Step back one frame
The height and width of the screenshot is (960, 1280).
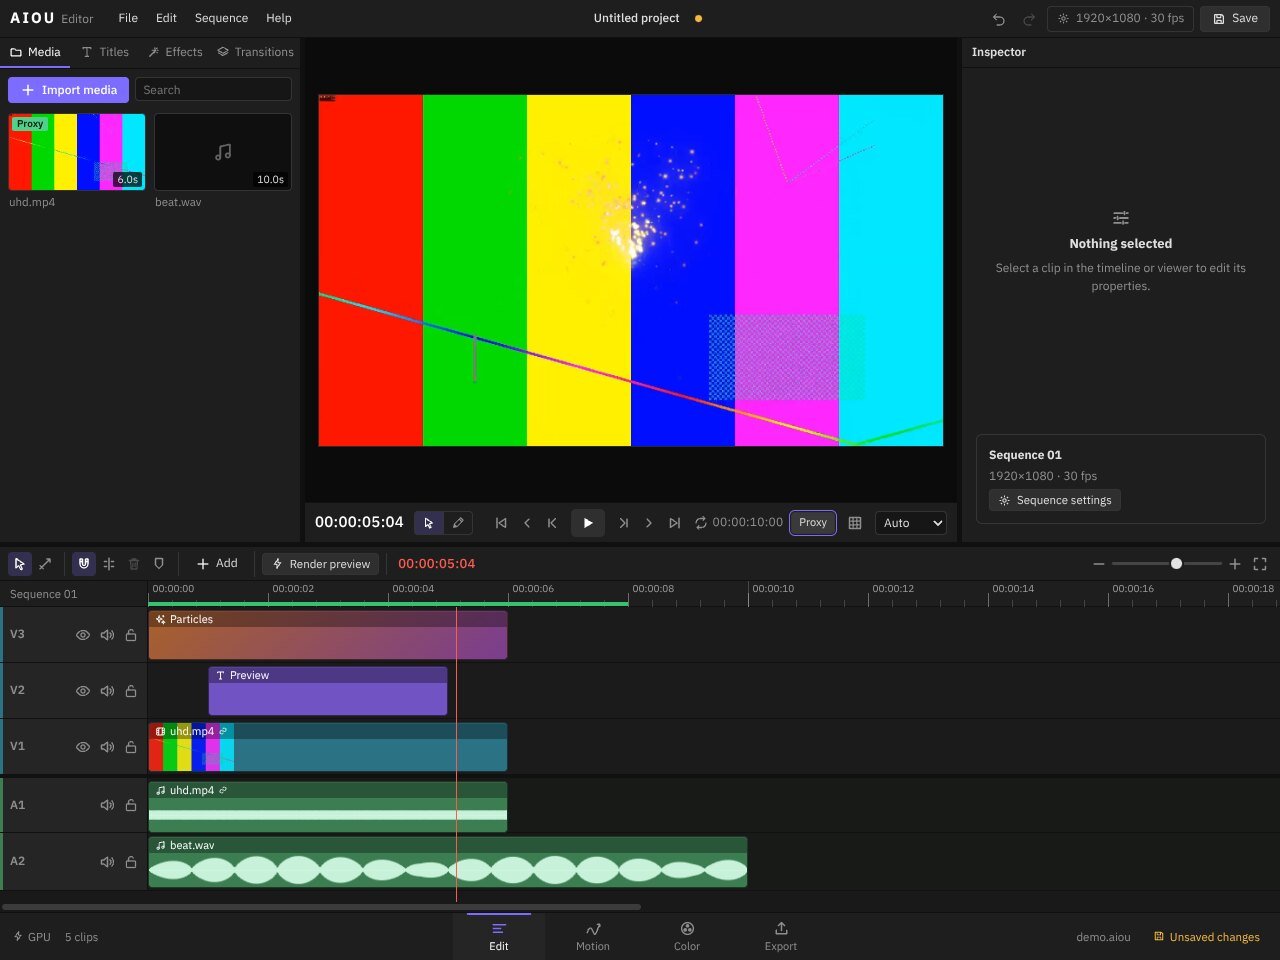click(x=527, y=523)
